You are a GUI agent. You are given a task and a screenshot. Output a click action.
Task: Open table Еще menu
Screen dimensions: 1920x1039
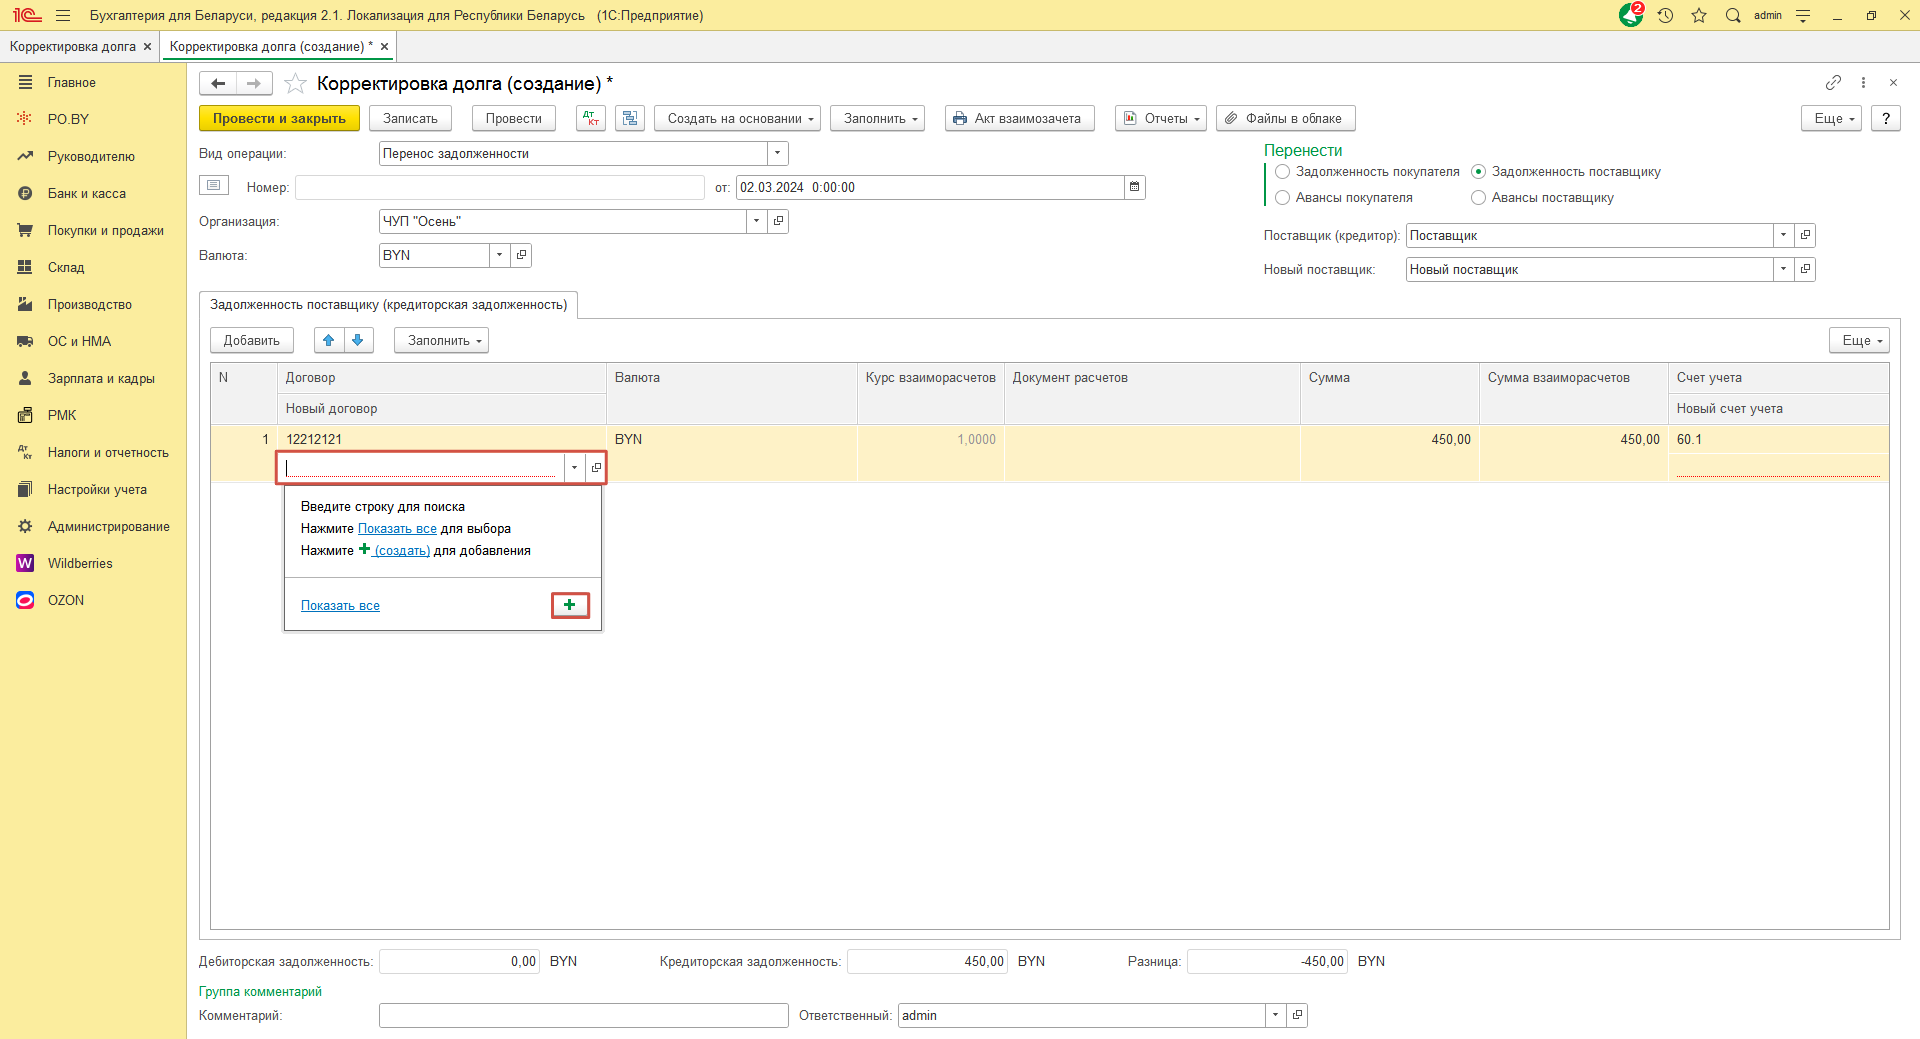[1859, 340]
